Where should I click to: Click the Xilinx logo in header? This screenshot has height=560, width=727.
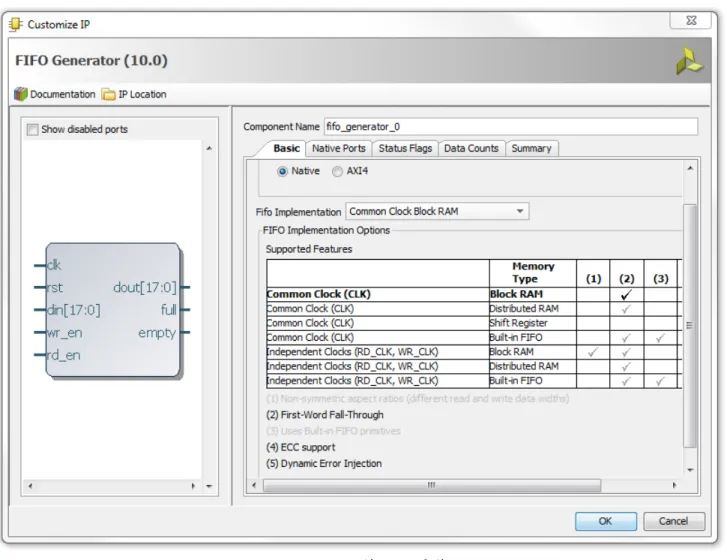[x=689, y=61]
